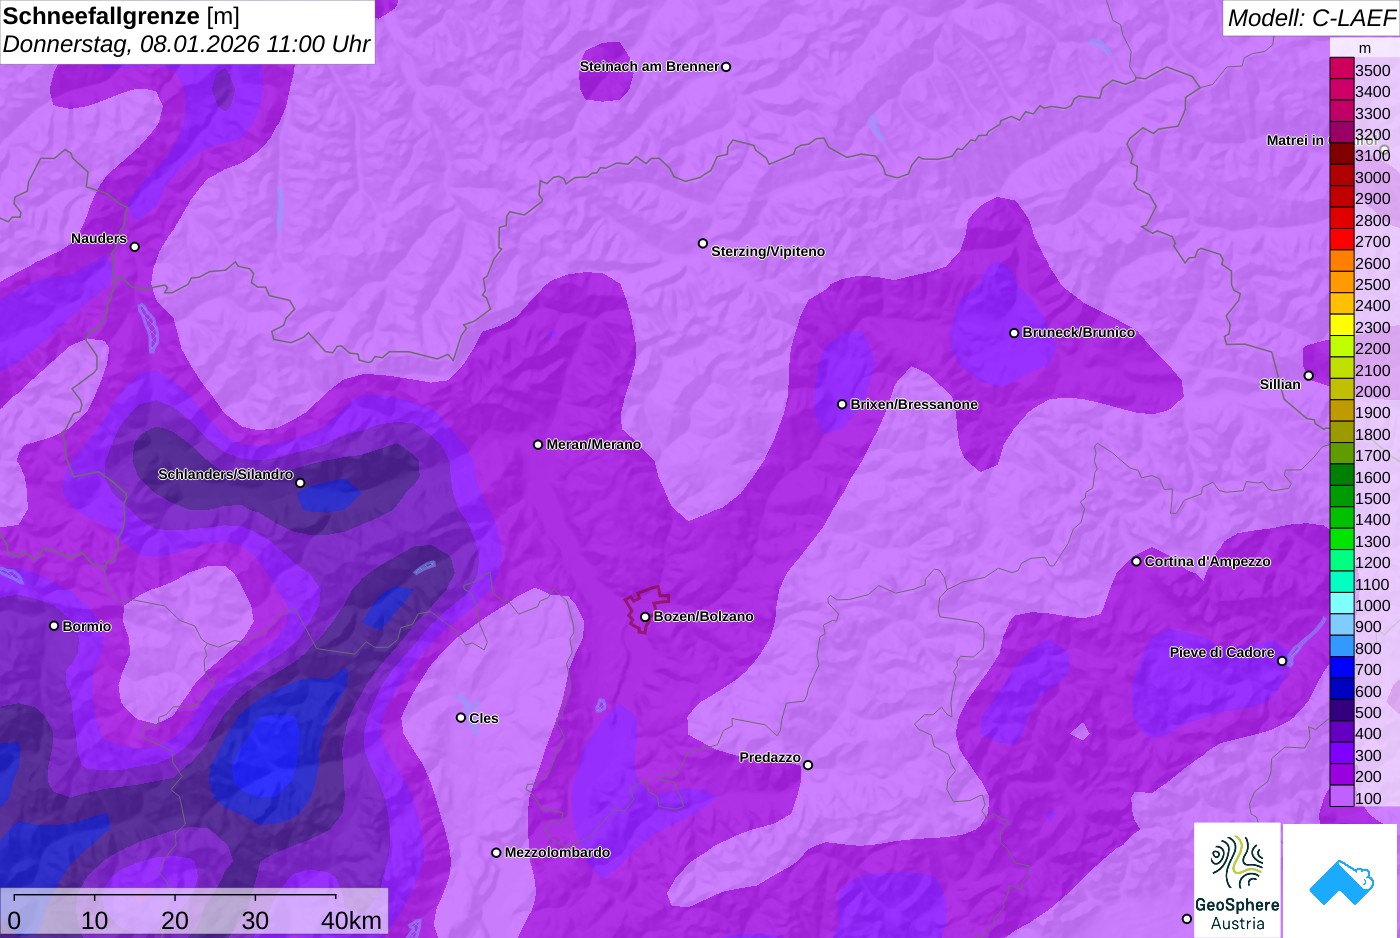The height and width of the screenshot is (938, 1400).
Task: Click the GeoSphere Austria logo
Action: [x=1237, y=880]
